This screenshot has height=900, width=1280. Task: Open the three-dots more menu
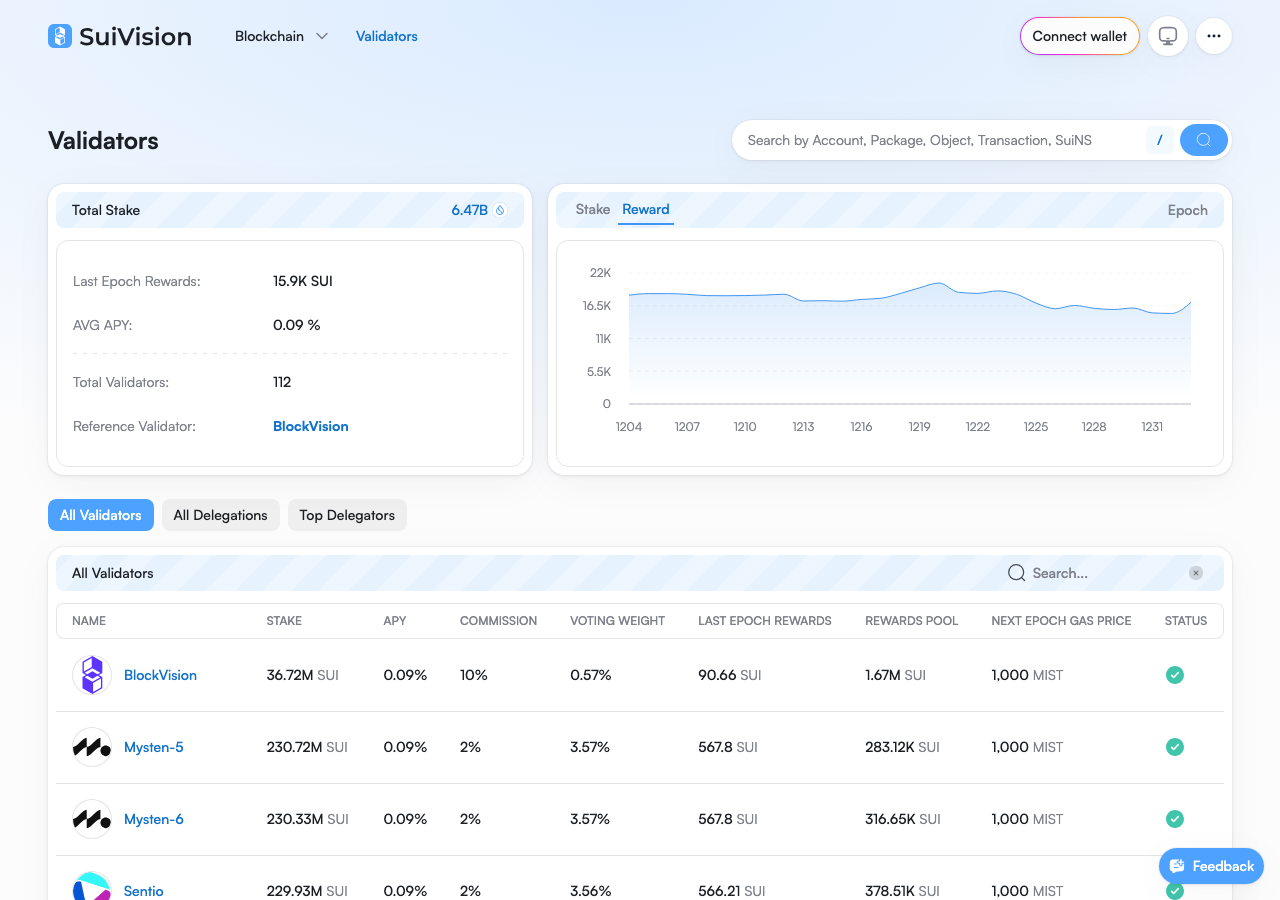(x=1214, y=36)
